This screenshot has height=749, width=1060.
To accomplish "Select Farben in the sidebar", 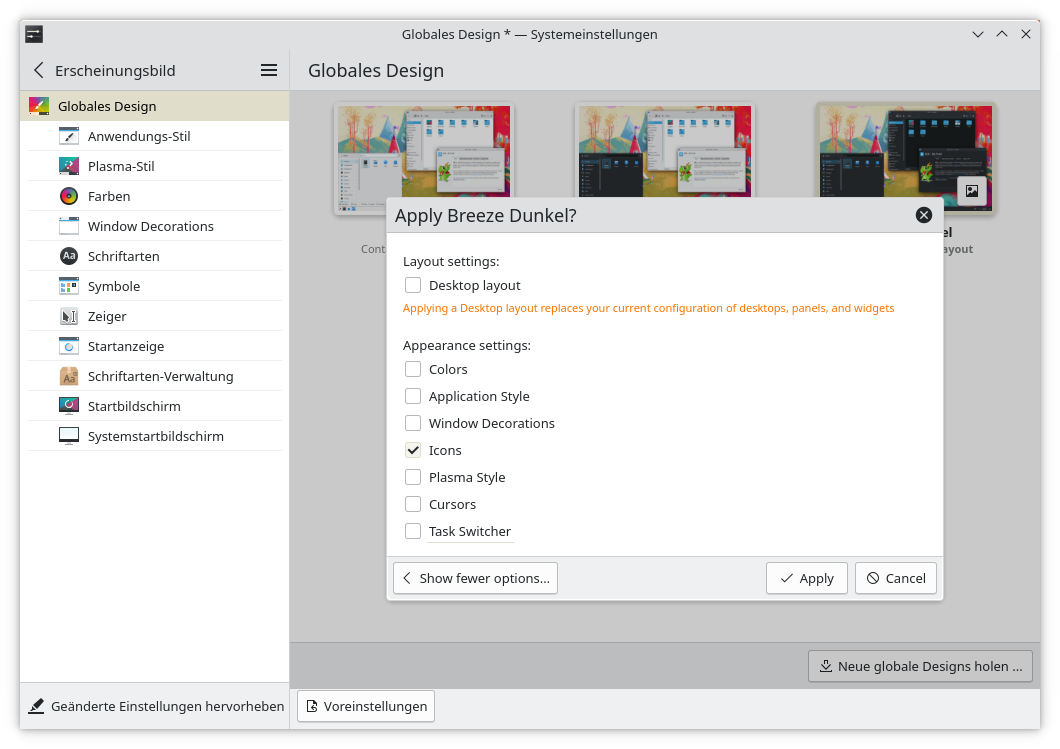I will 155,196.
